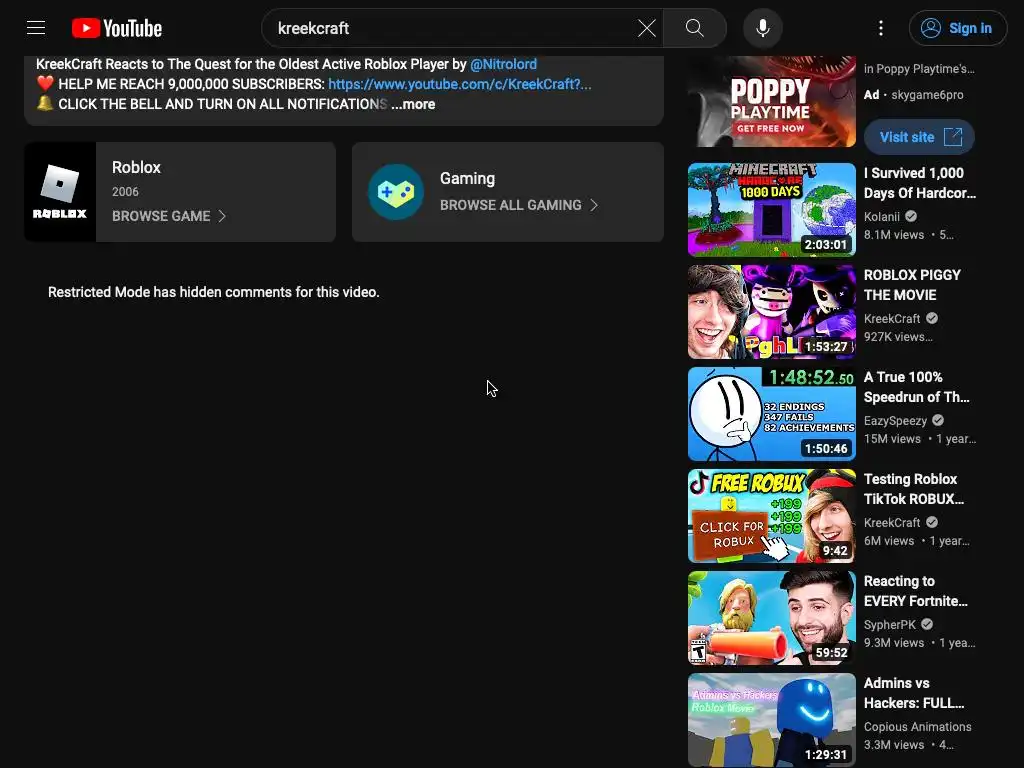Go to the YouTube home logo
This screenshot has height=768, width=1024.
[x=117, y=28]
